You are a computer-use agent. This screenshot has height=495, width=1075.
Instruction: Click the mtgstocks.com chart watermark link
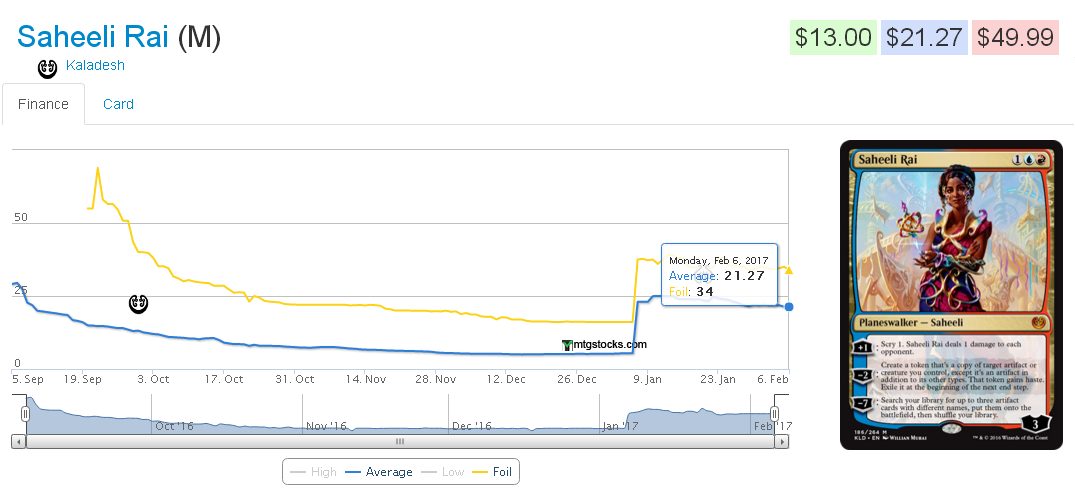pos(603,345)
